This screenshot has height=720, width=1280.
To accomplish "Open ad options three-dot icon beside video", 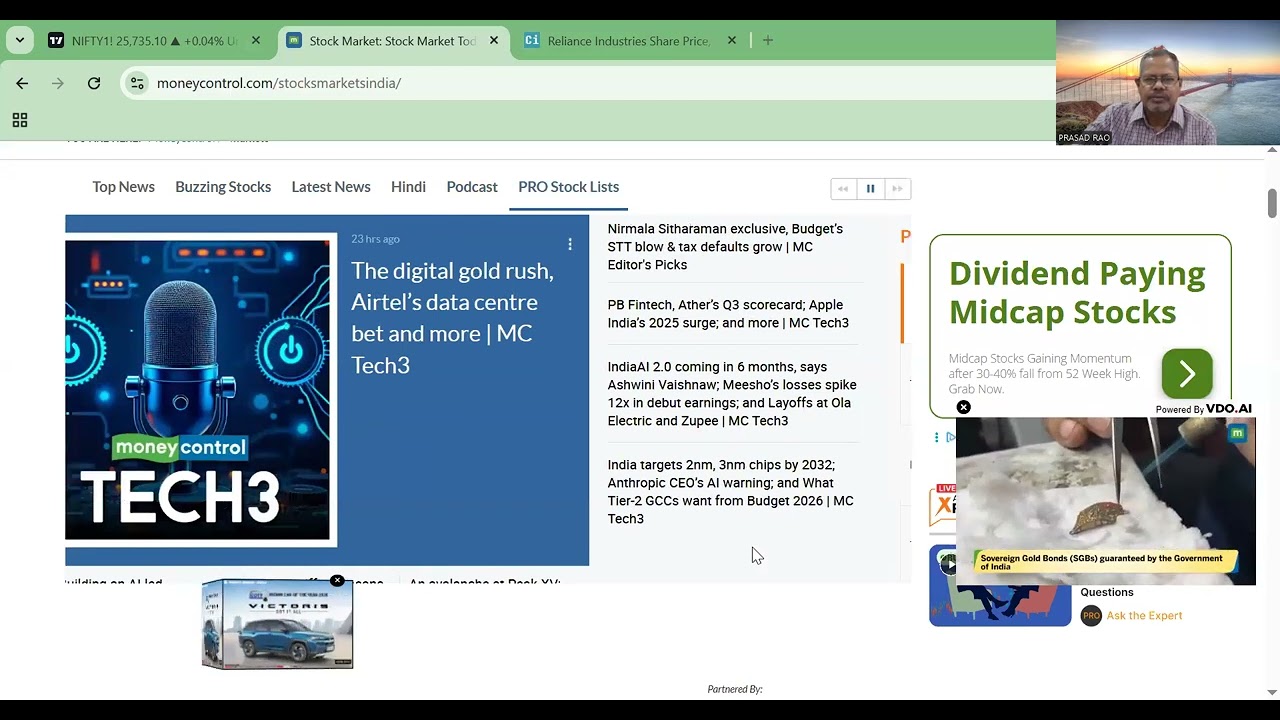I will coord(937,437).
